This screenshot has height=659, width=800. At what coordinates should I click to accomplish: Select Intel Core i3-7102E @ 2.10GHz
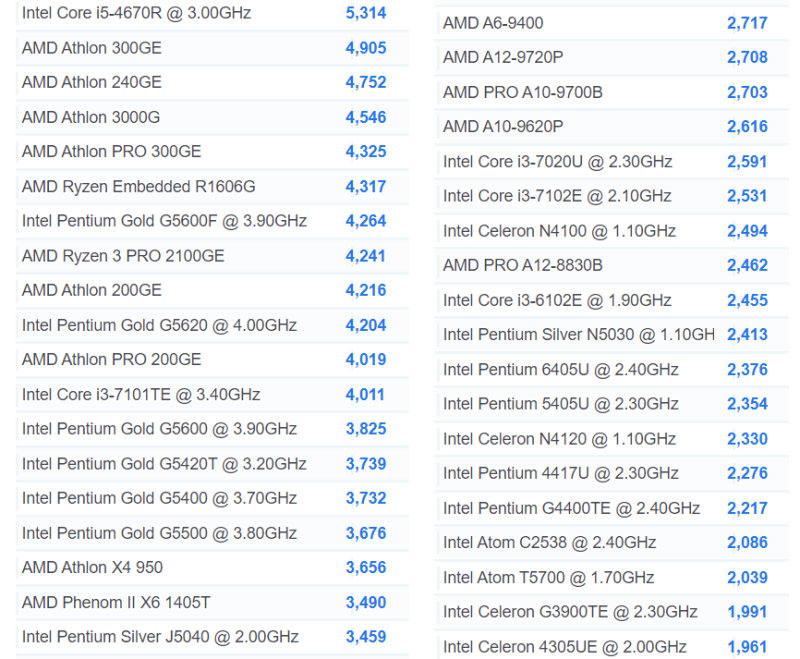(557, 196)
